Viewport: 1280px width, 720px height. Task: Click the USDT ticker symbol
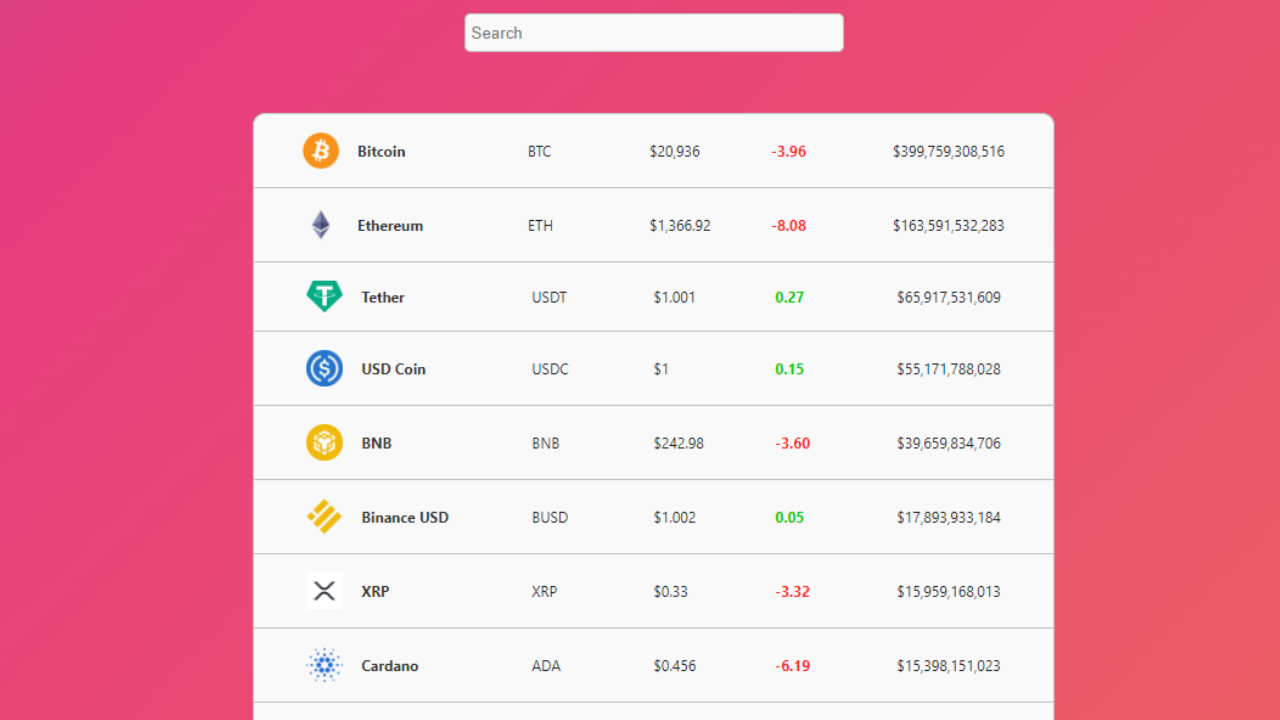click(549, 298)
